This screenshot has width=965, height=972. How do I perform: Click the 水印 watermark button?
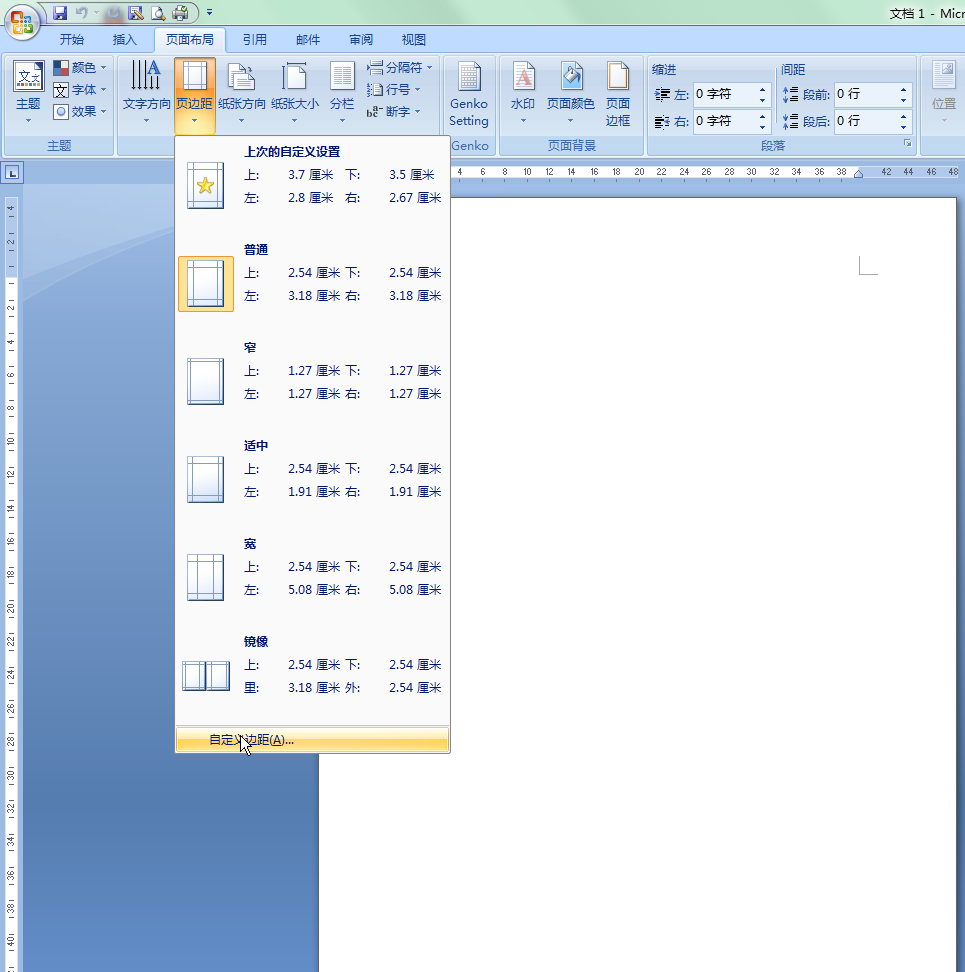[523, 93]
